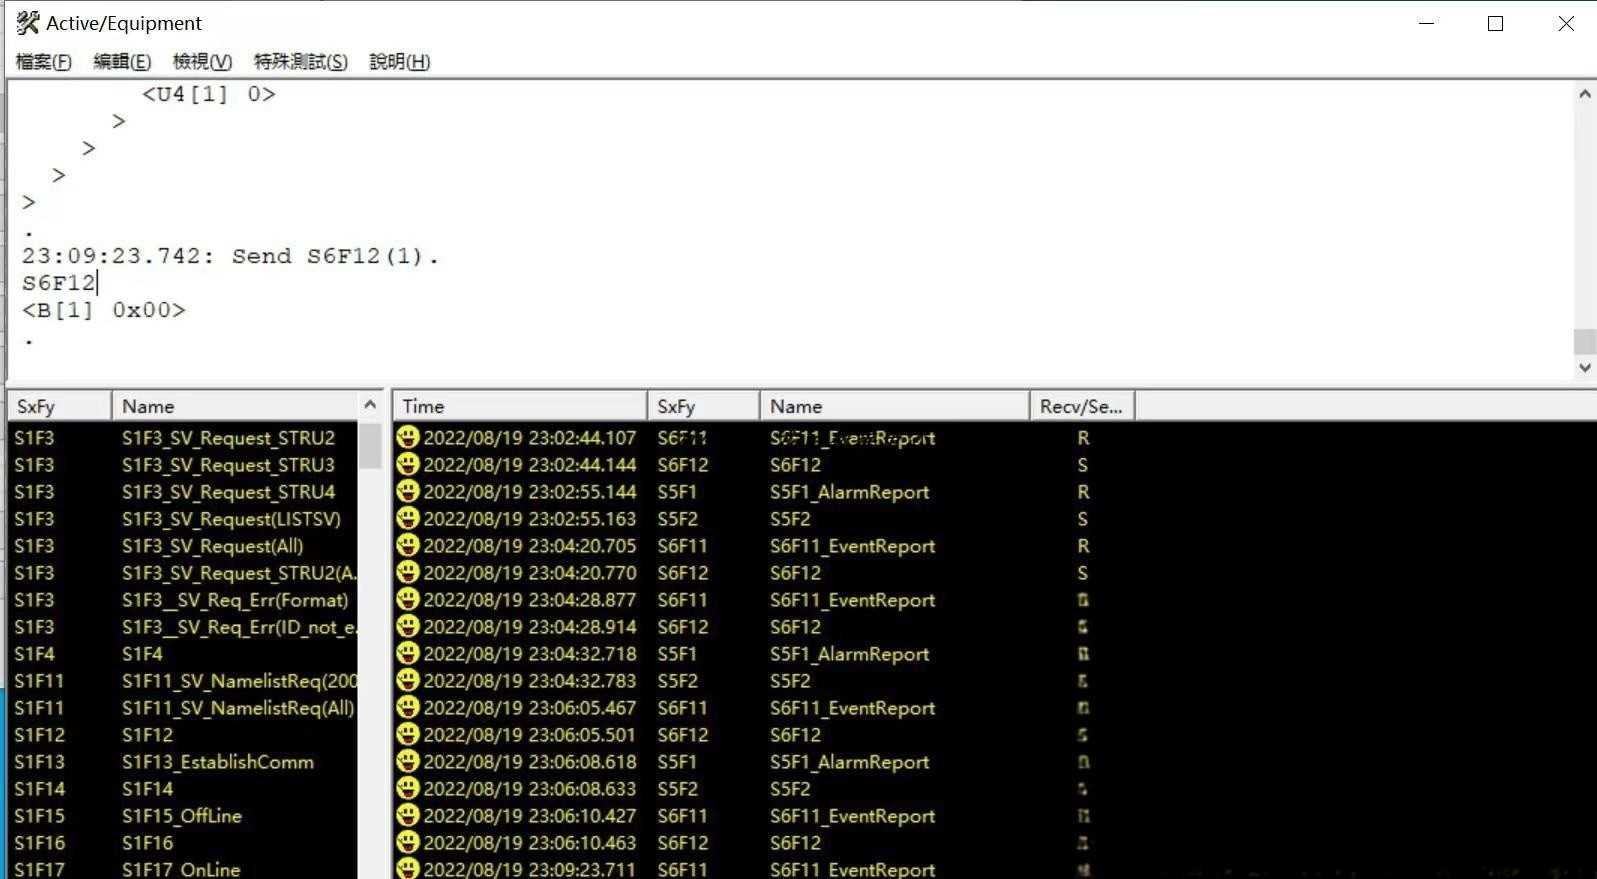This screenshot has width=1597, height=879.
Task: Select S1F11_SV_NamelistReq(All) message
Action: [183, 708]
